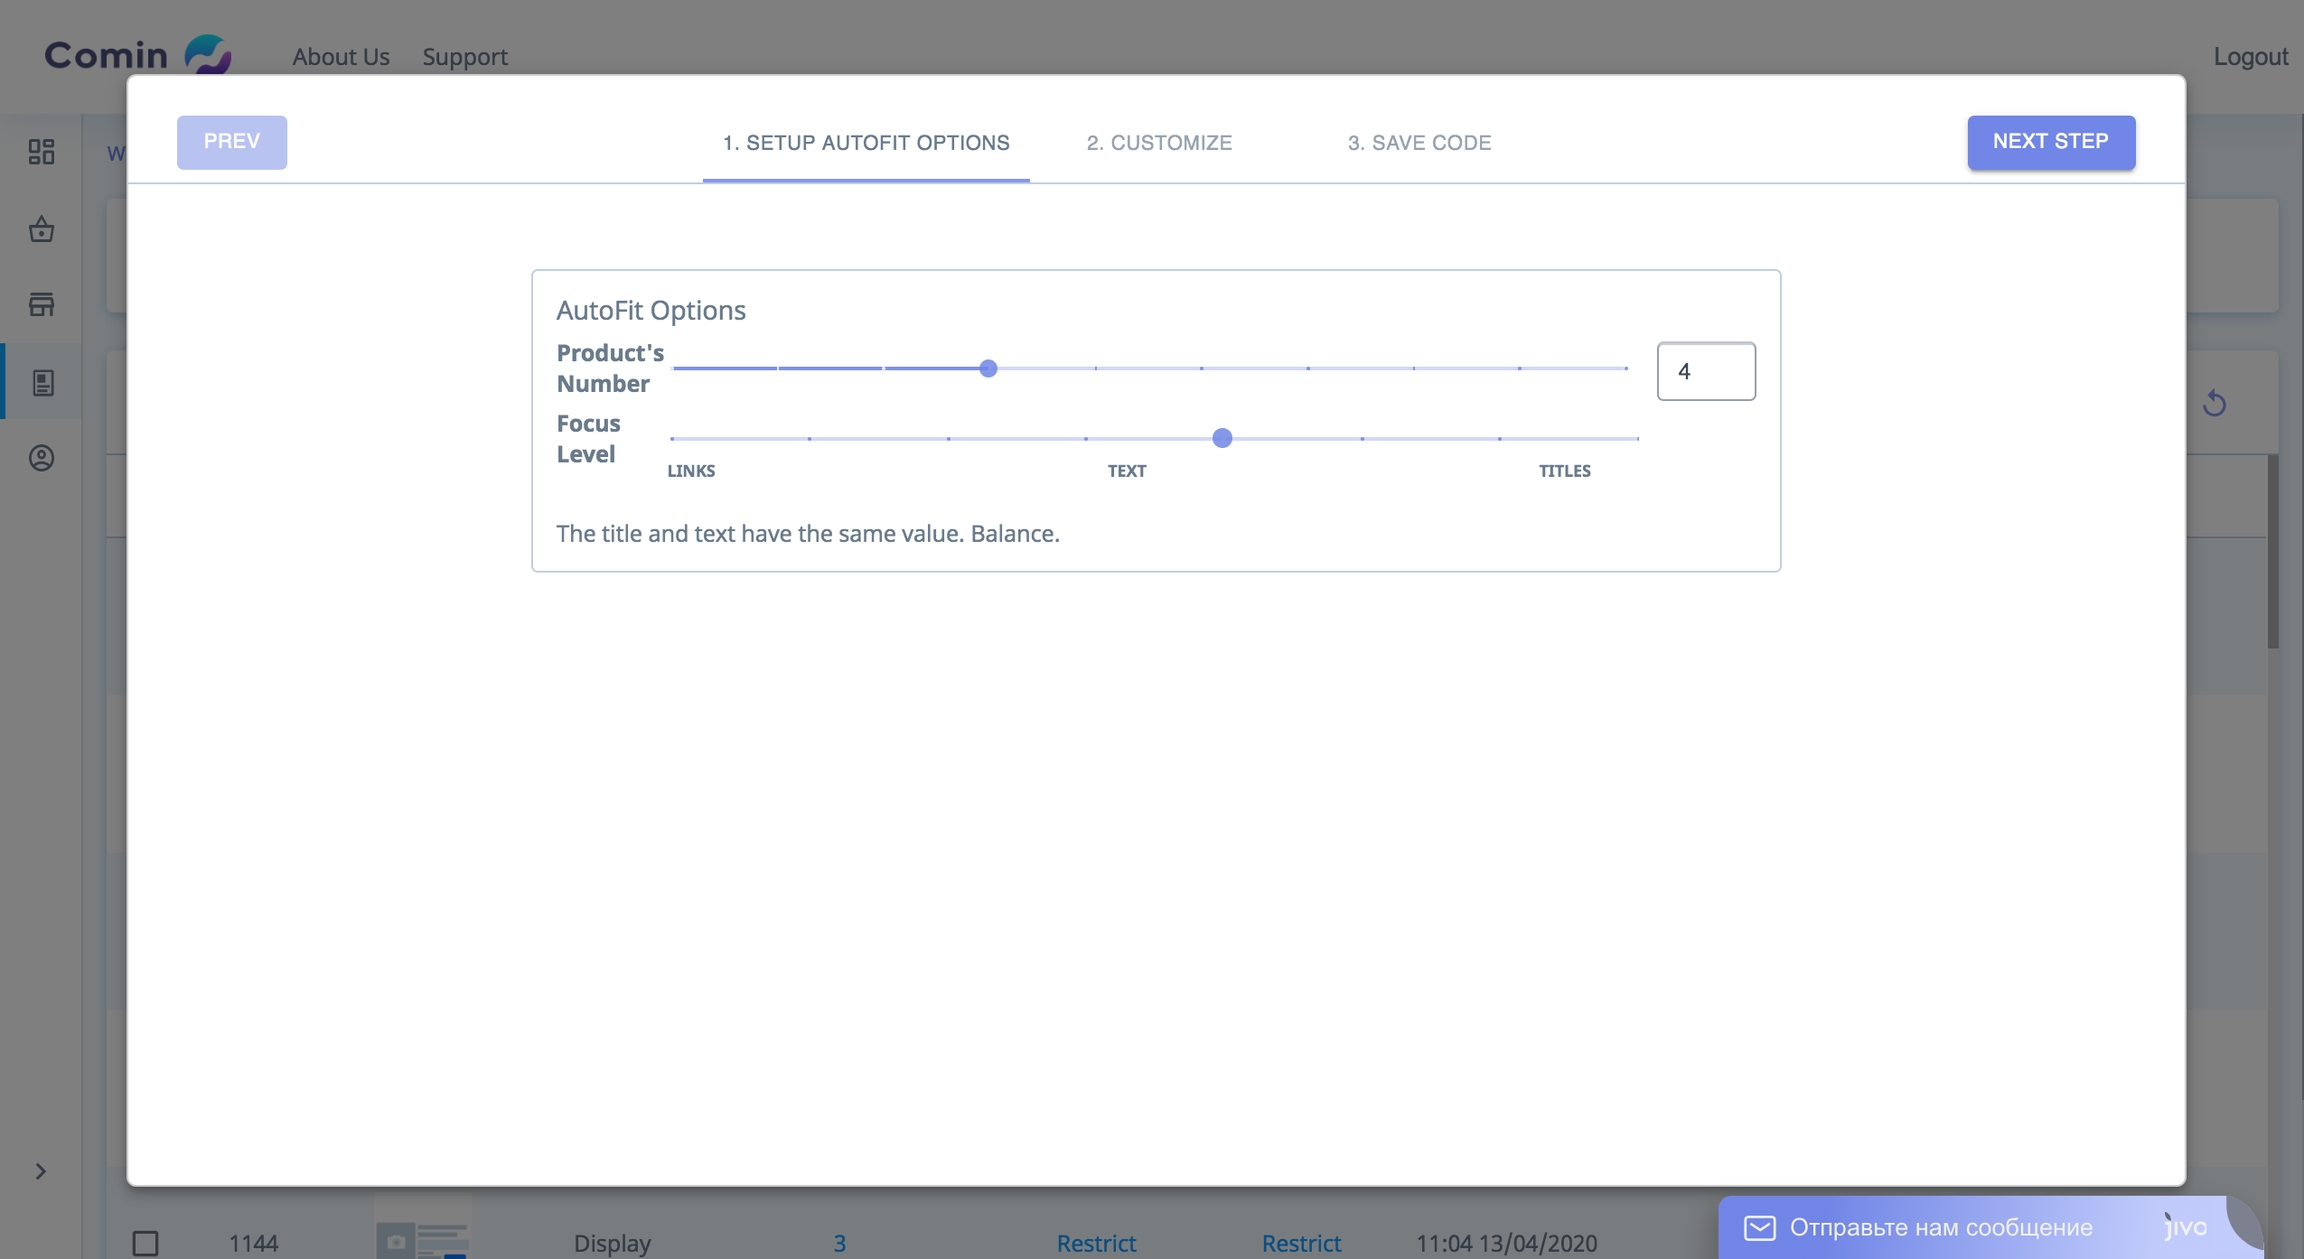The image size is (2304, 1259).
Task: Click the Comin logo
Action: tap(138, 55)
